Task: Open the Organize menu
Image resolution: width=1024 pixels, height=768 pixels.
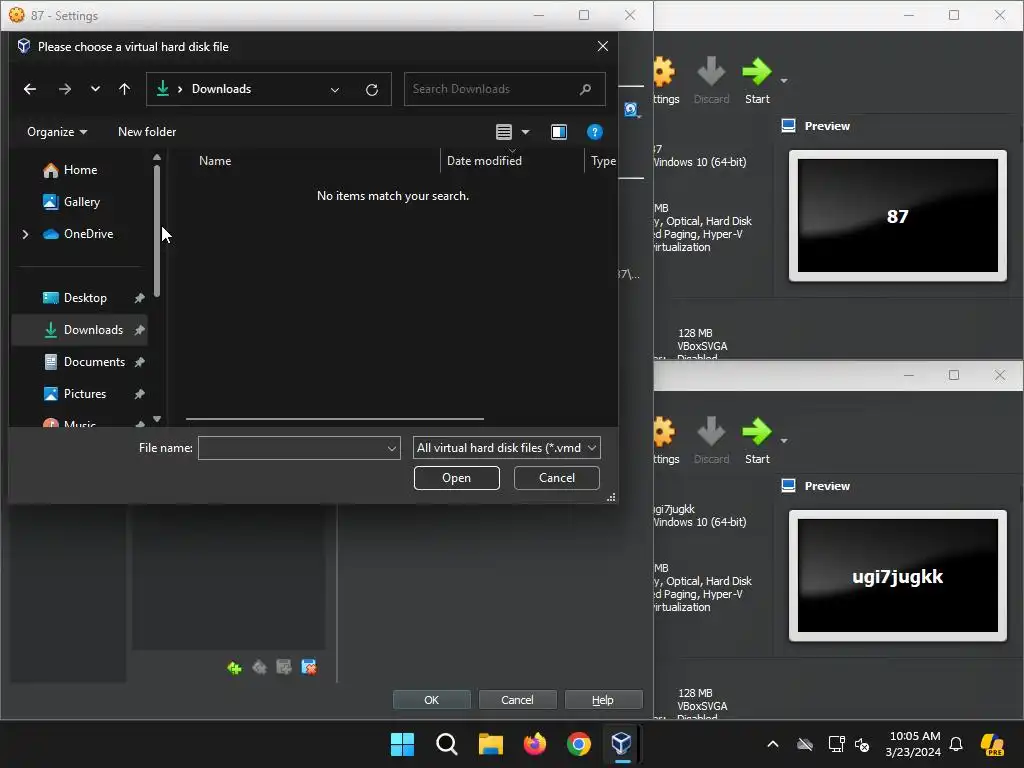Action: pos(57,132)
